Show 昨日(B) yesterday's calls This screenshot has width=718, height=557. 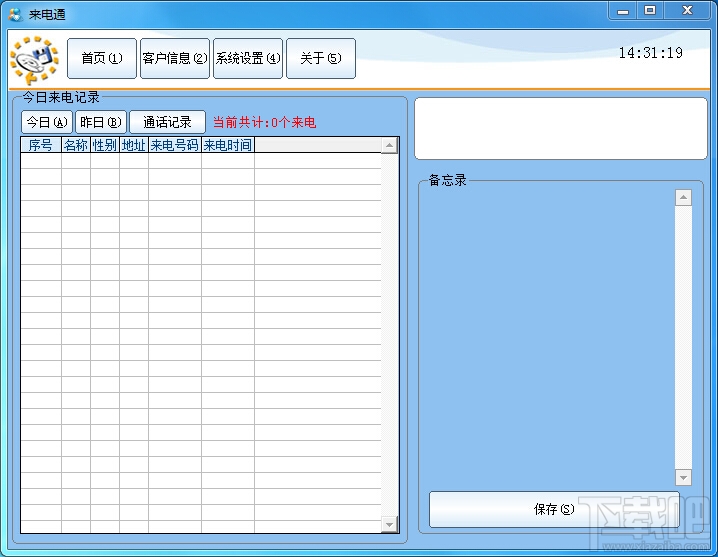click(x=101, y=122)
